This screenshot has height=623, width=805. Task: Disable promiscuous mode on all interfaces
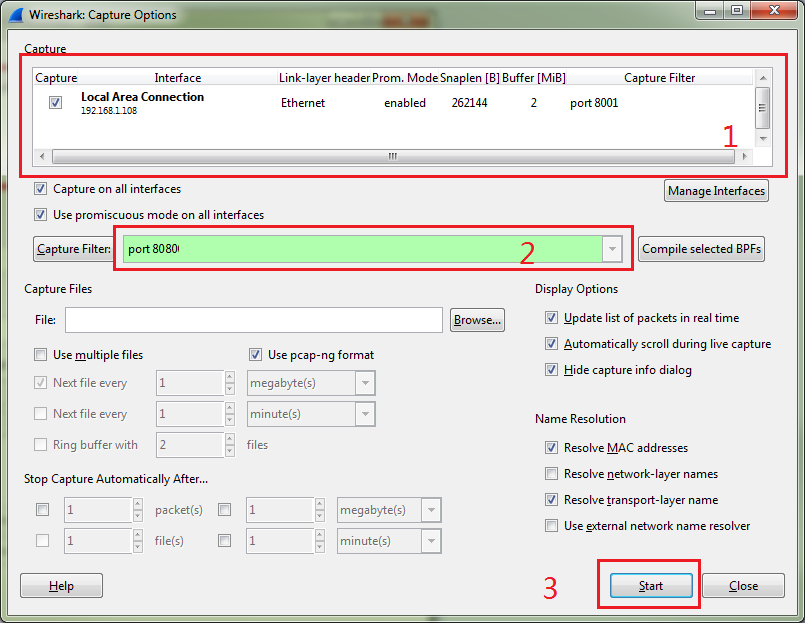pos(41,214)
